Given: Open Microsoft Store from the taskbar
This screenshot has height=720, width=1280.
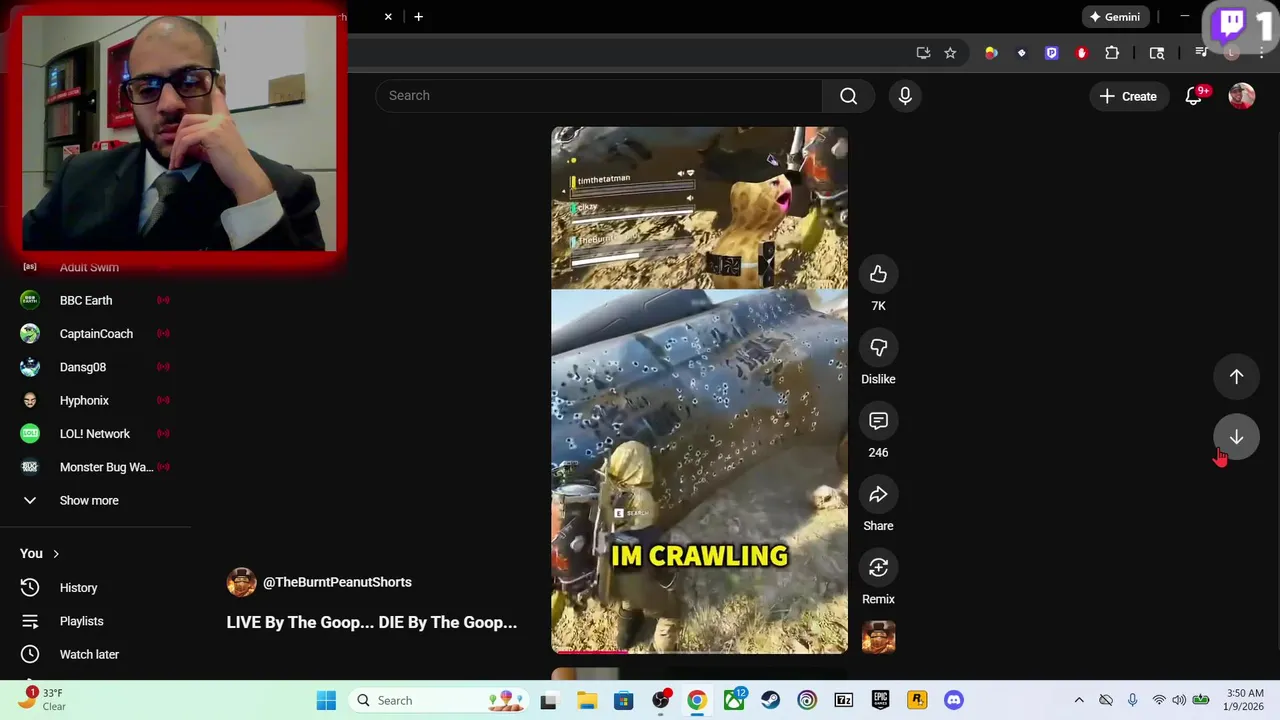Looking at the screenshot, I should click(623, 700).
